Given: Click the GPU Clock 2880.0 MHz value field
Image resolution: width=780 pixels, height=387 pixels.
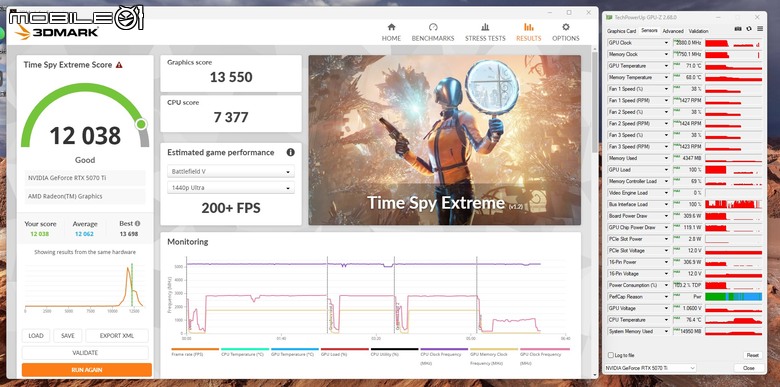Looking at the screenshot, I should (687, 43).
